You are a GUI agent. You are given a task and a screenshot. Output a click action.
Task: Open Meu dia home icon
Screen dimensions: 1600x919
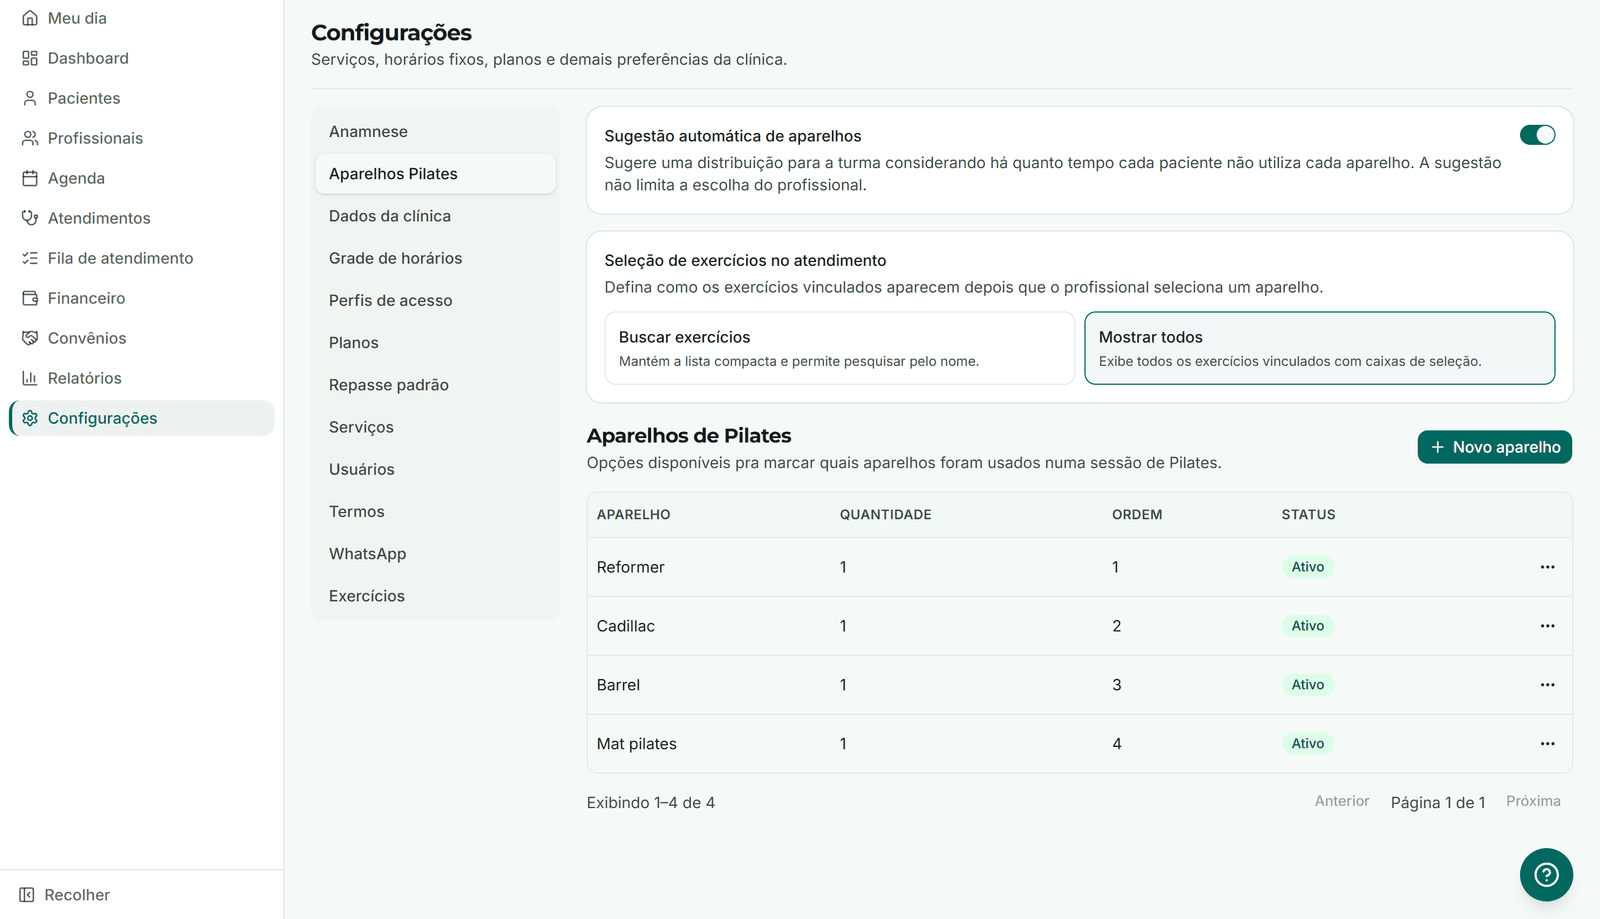point(30,18)
